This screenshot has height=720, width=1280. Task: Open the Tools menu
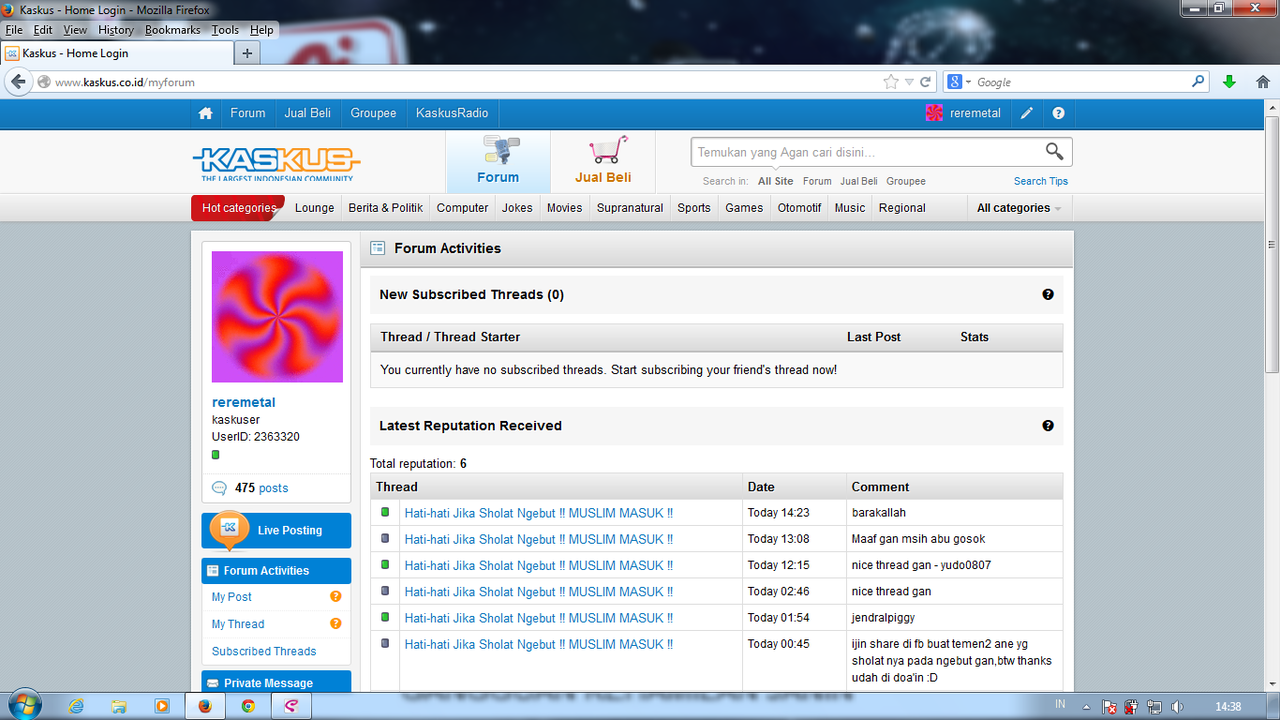(x=225, y=30)
